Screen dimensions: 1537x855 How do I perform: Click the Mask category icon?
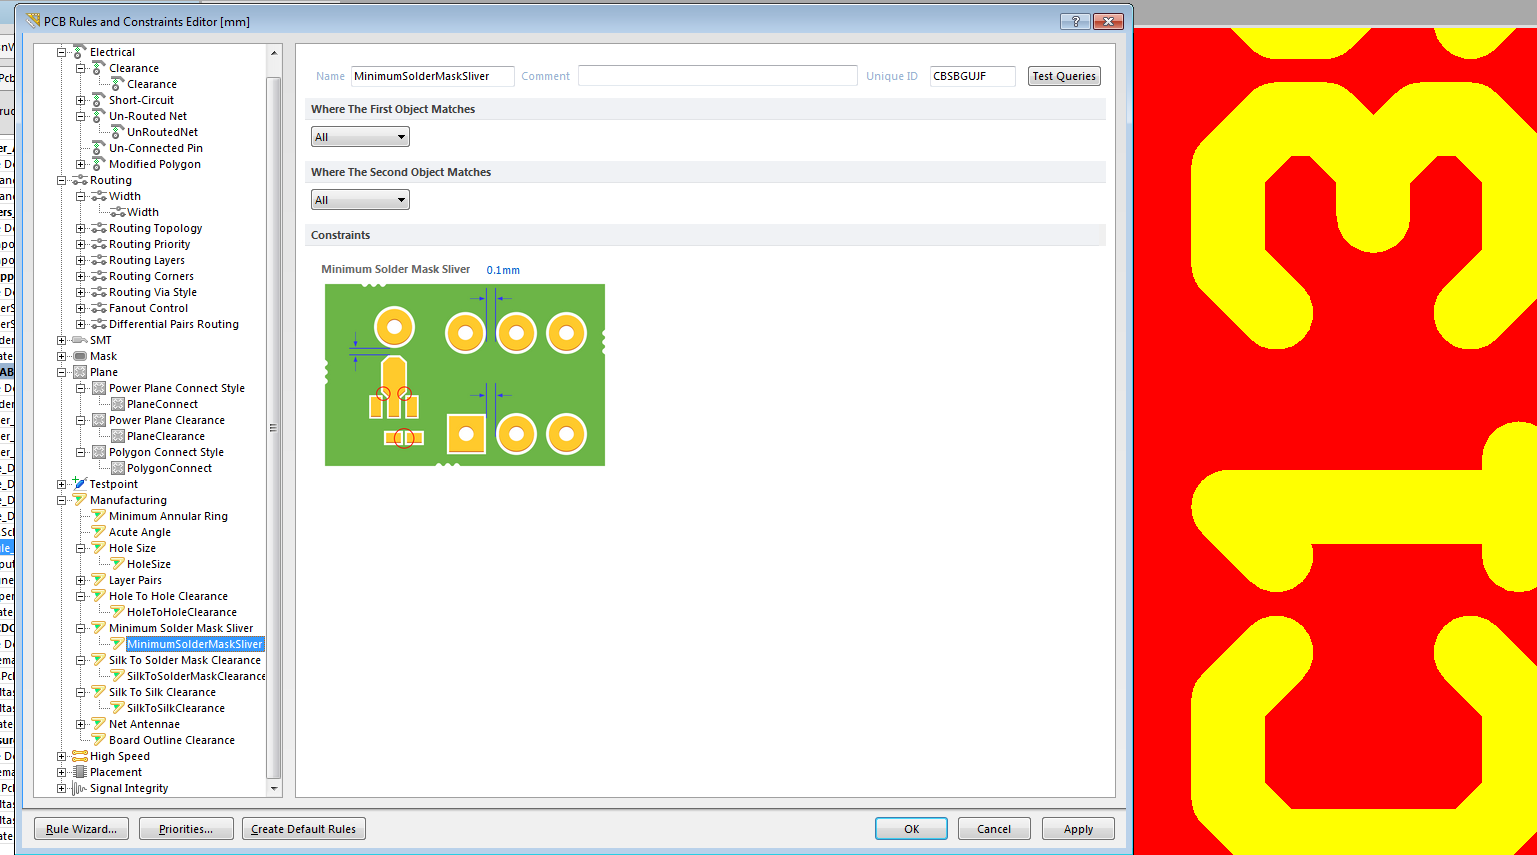pyautogui.click(x=80, y=356)
